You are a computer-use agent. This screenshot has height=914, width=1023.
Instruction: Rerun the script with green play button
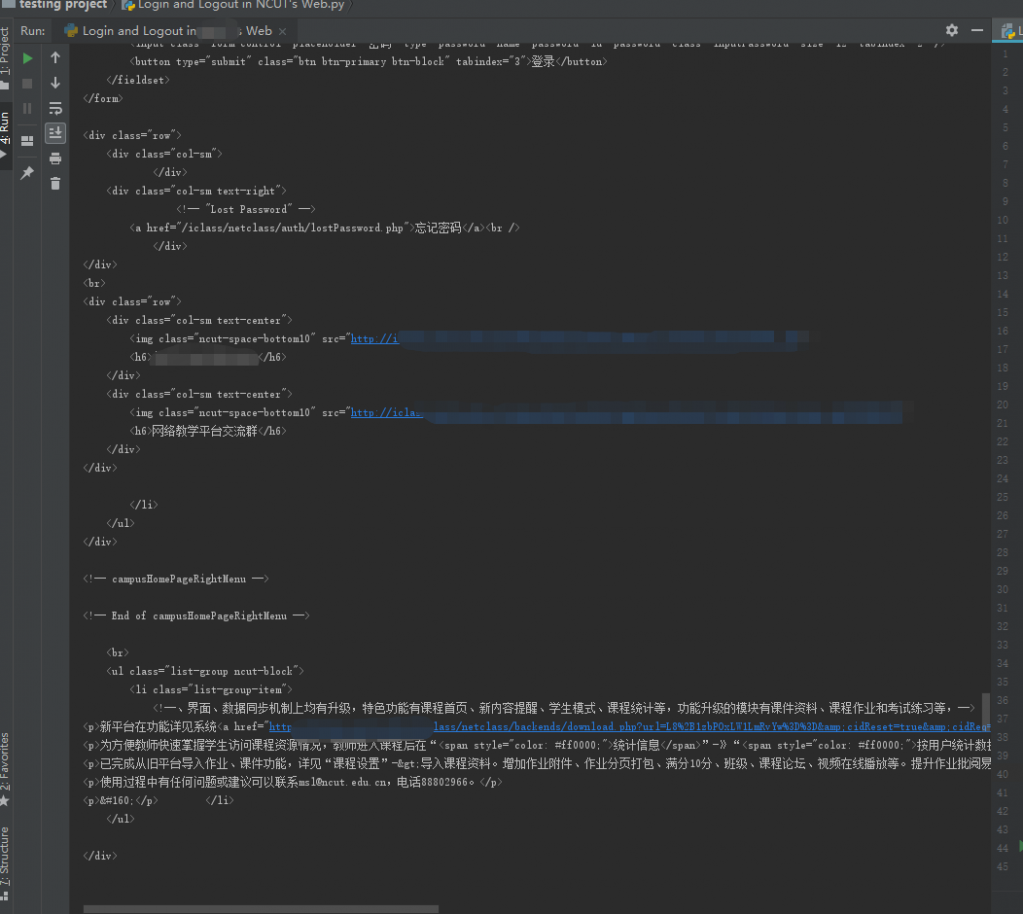(x=28, y=59)
